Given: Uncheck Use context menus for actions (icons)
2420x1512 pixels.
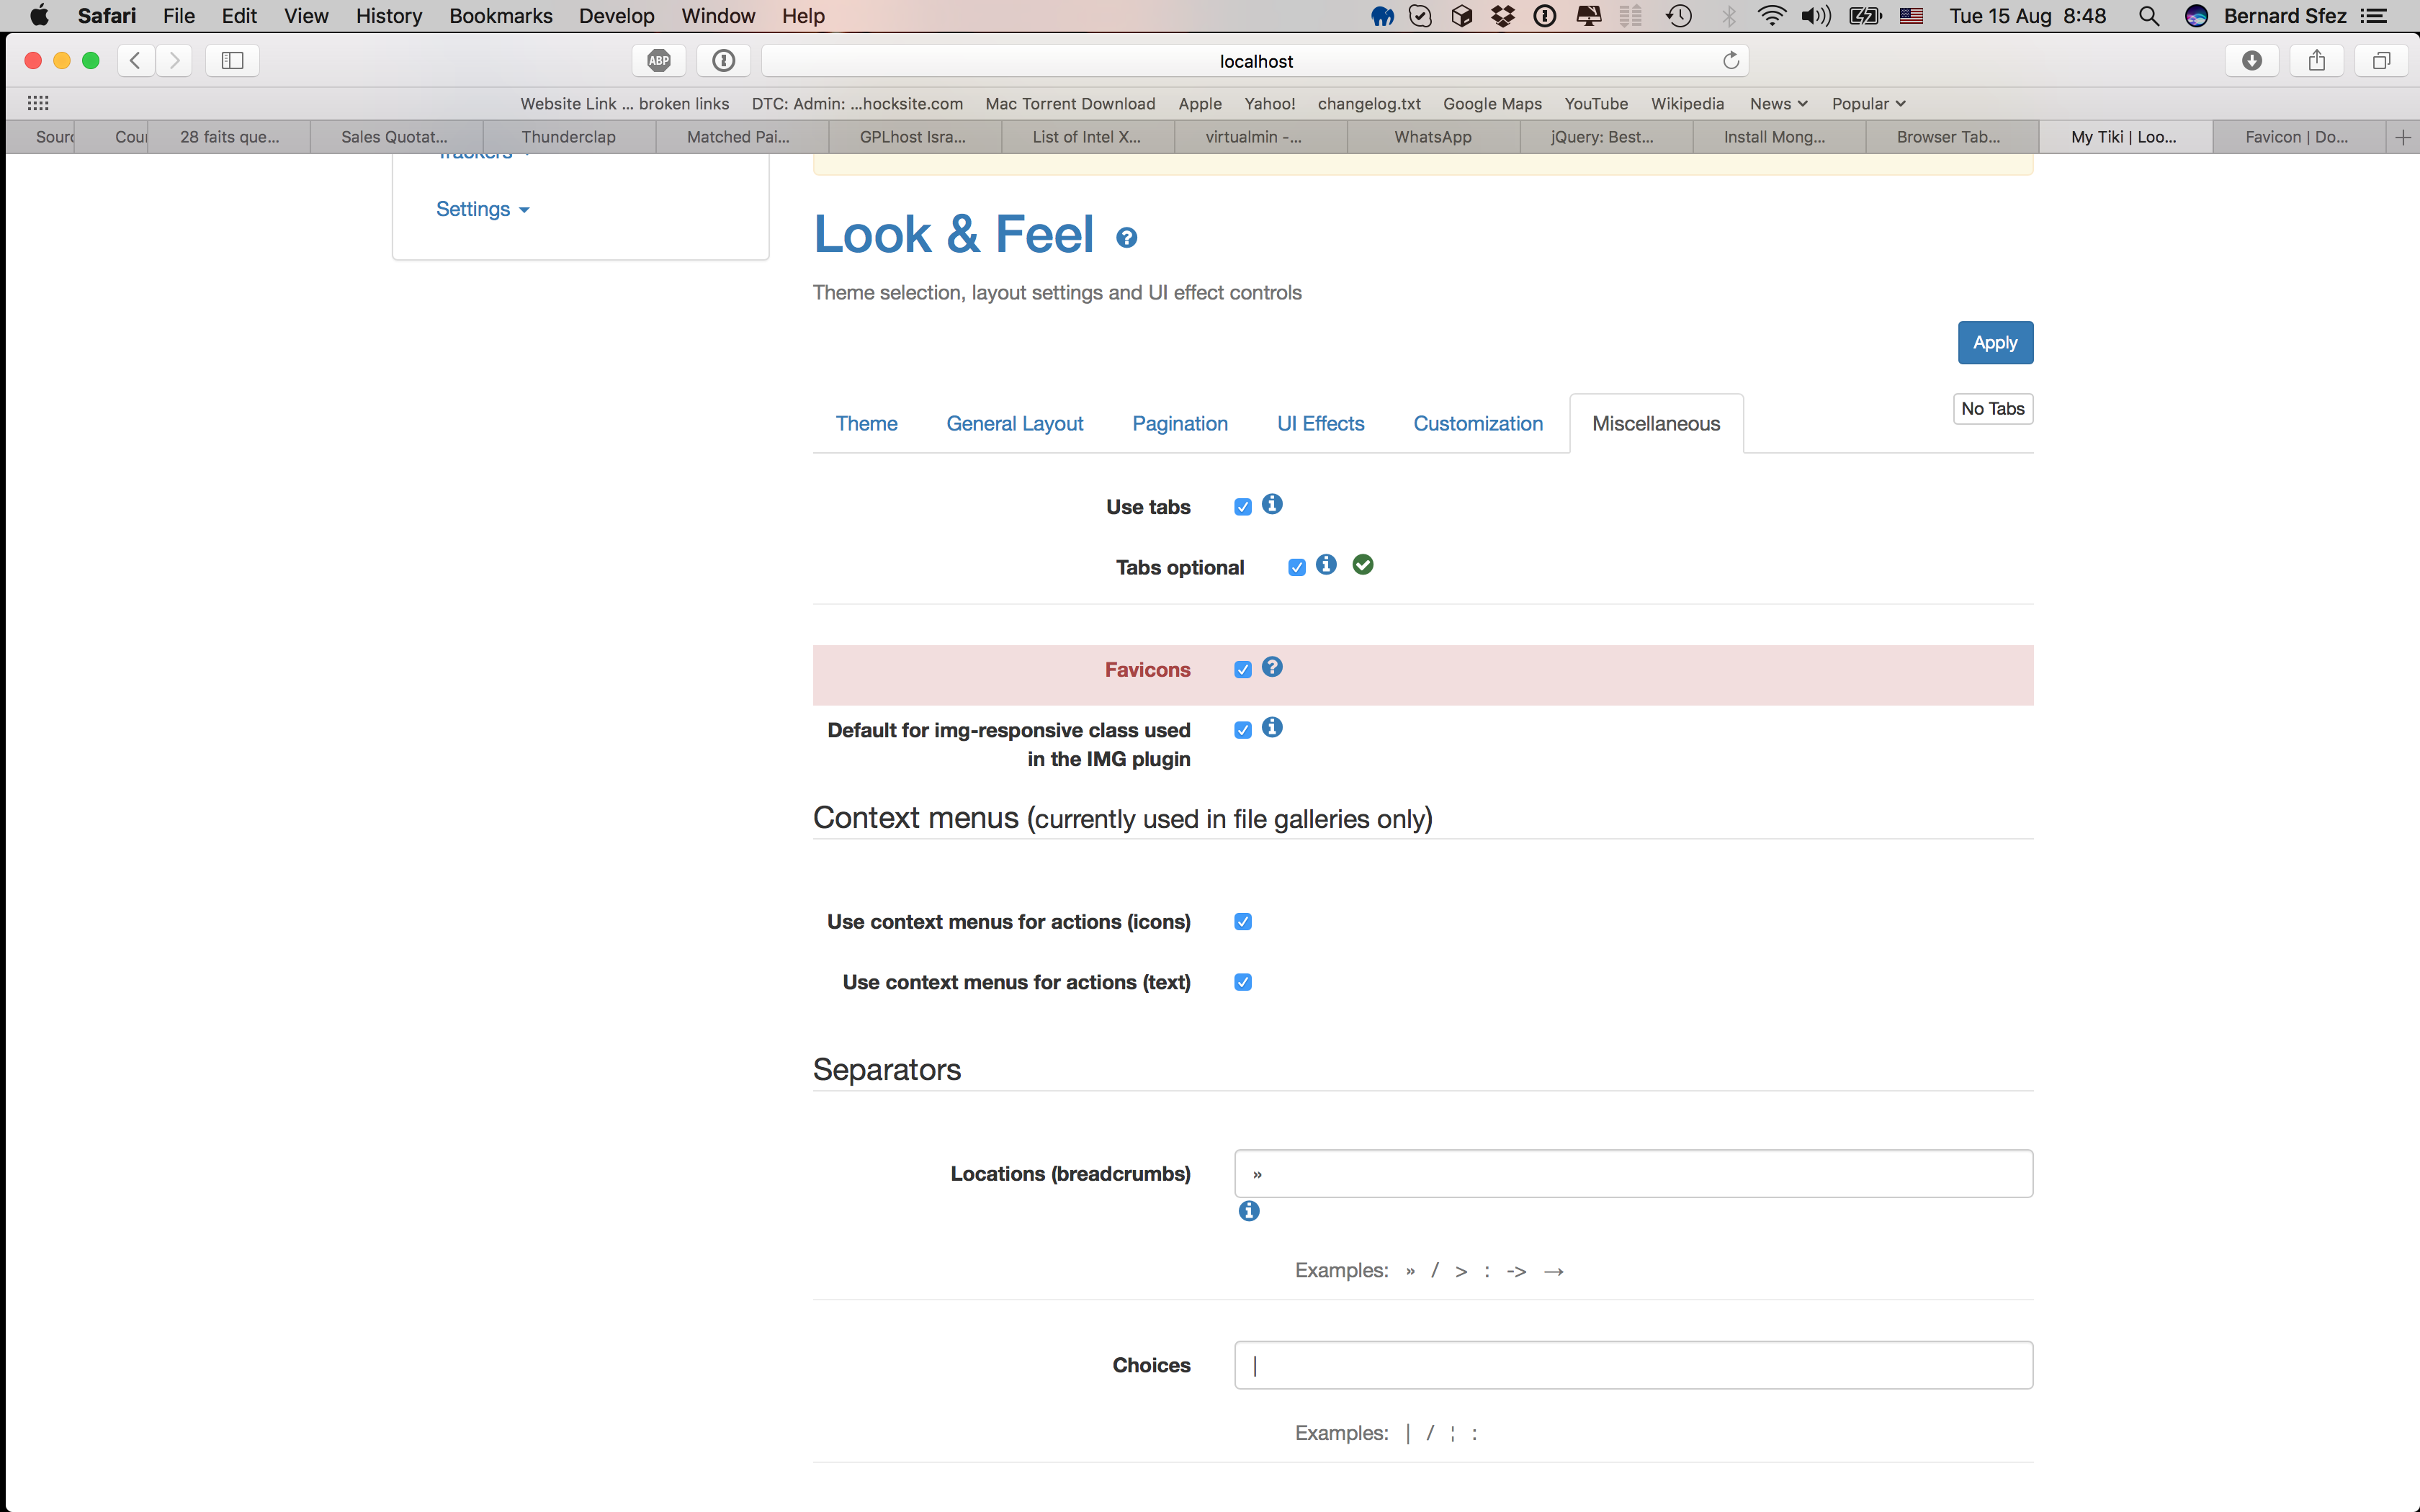Looking at the screenshot, I should (1243, 922).
